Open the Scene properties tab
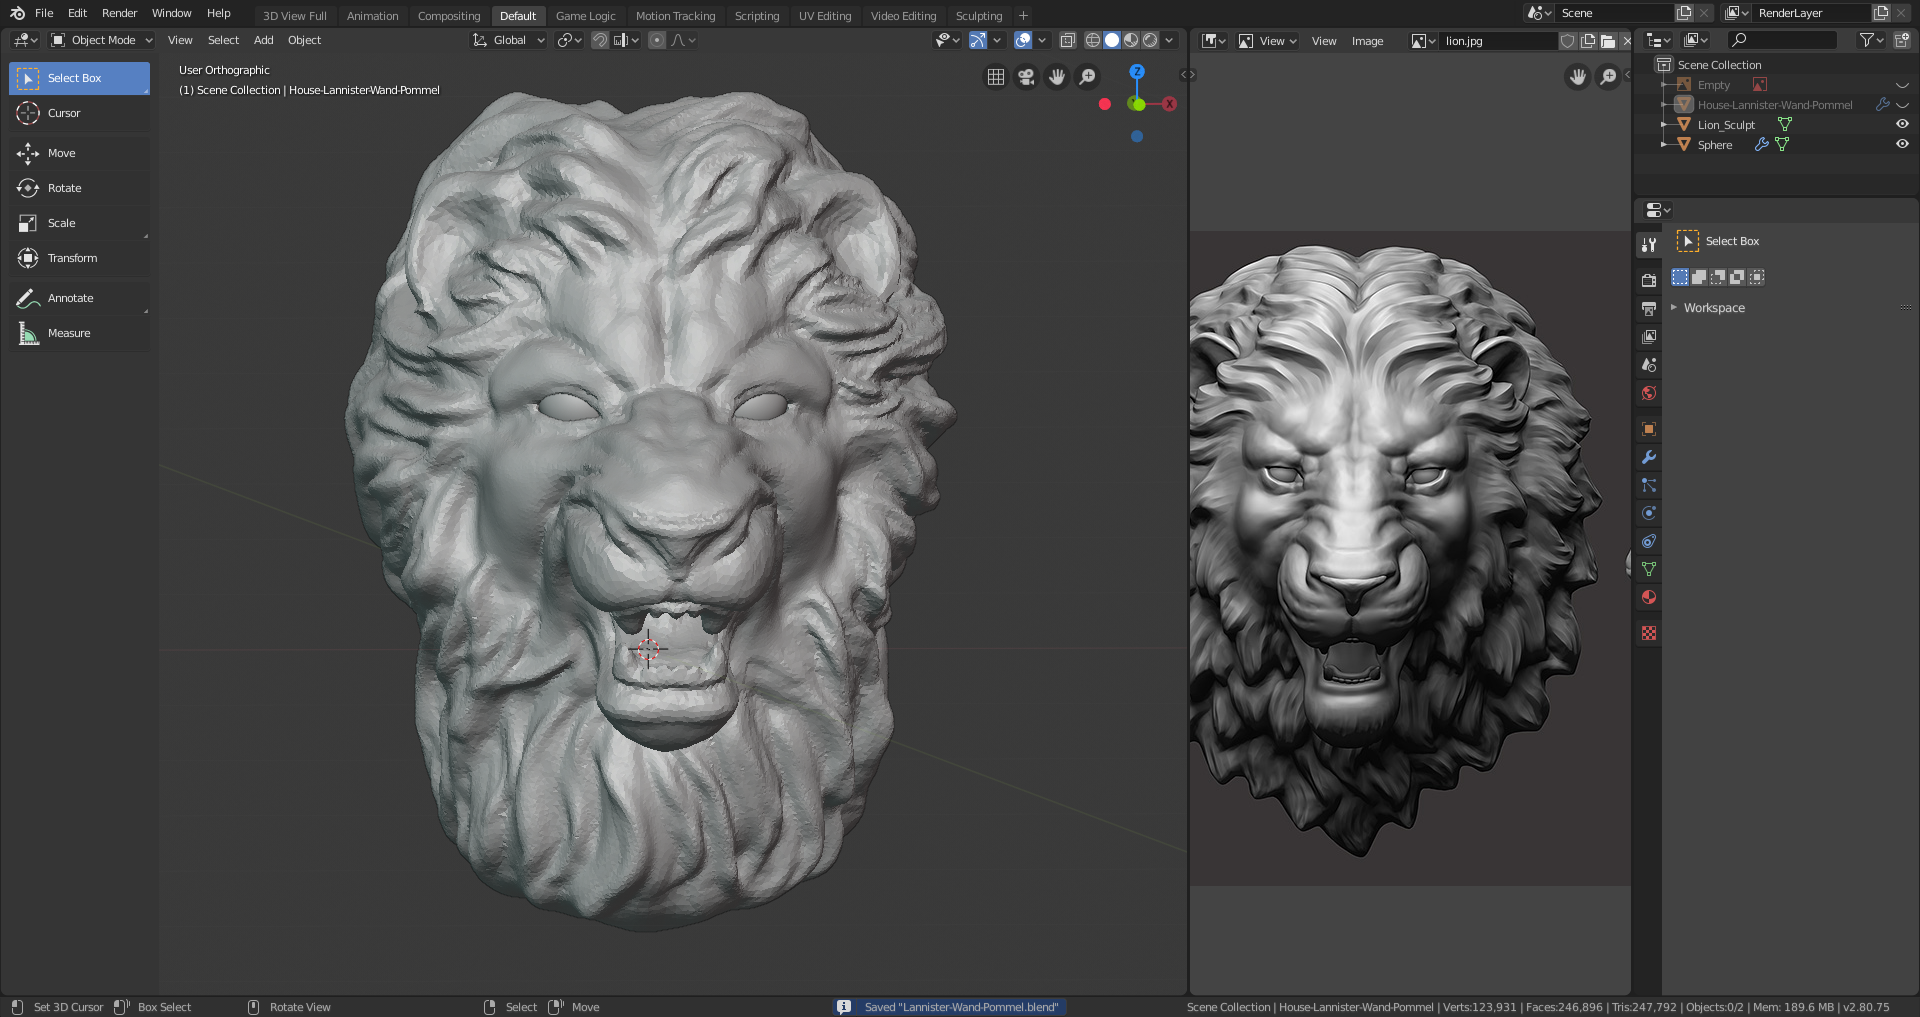The height and width of the screenshot is (1017, 1920). [x=1649, y=365]
